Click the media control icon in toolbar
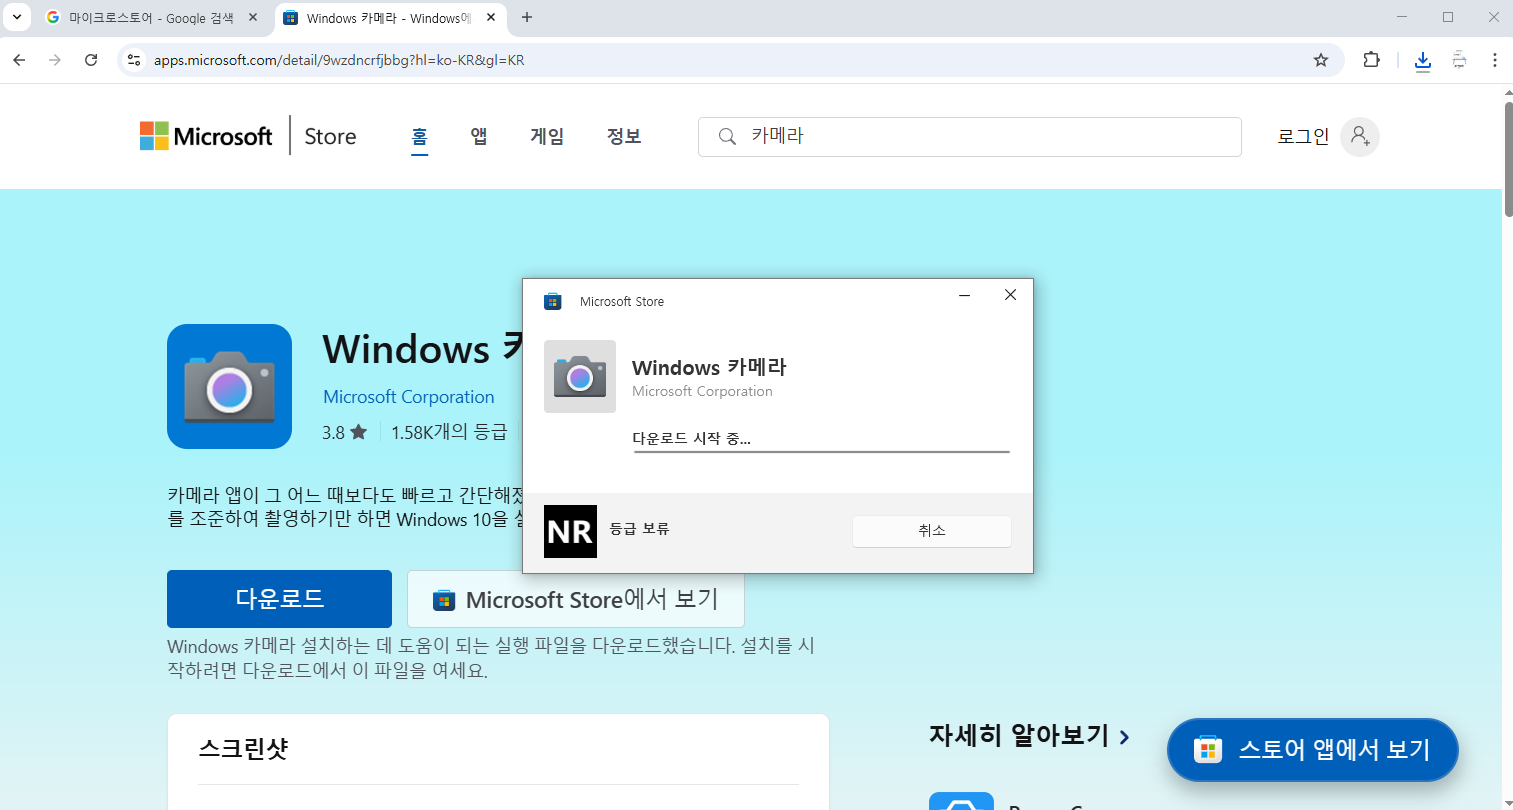This screenshot has height=810, width=1513. (x=1459, y=60)
